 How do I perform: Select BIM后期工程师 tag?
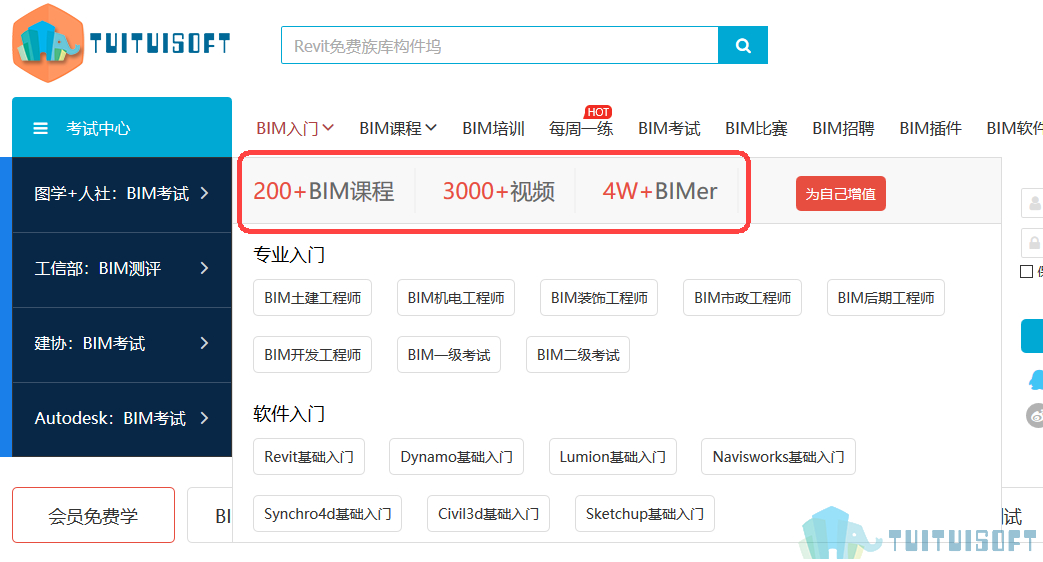(x=885, y=297)
